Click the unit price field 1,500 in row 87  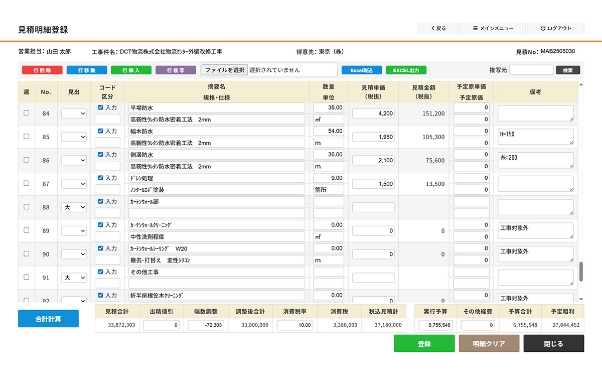[373, 184]
